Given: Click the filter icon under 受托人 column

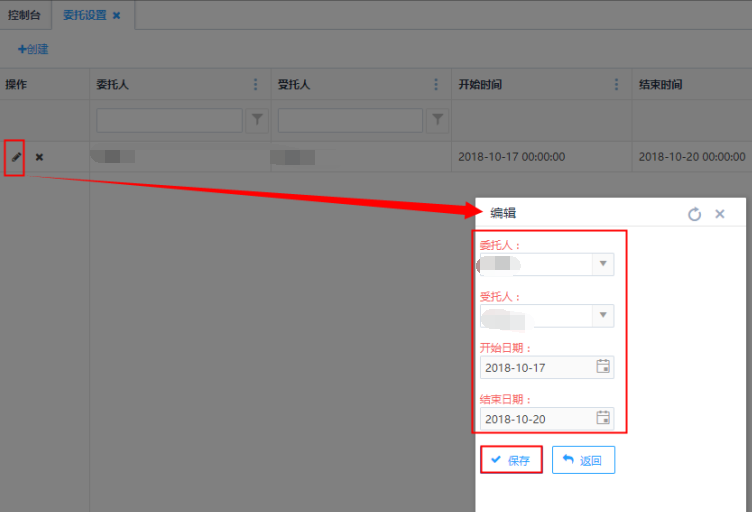Looking at the screenshot, I should (437, 120).
